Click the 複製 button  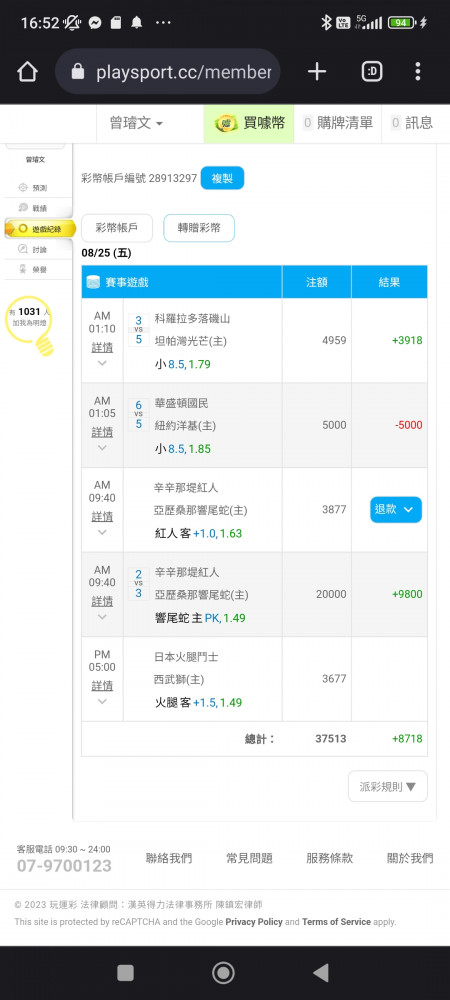pos(222,178)
